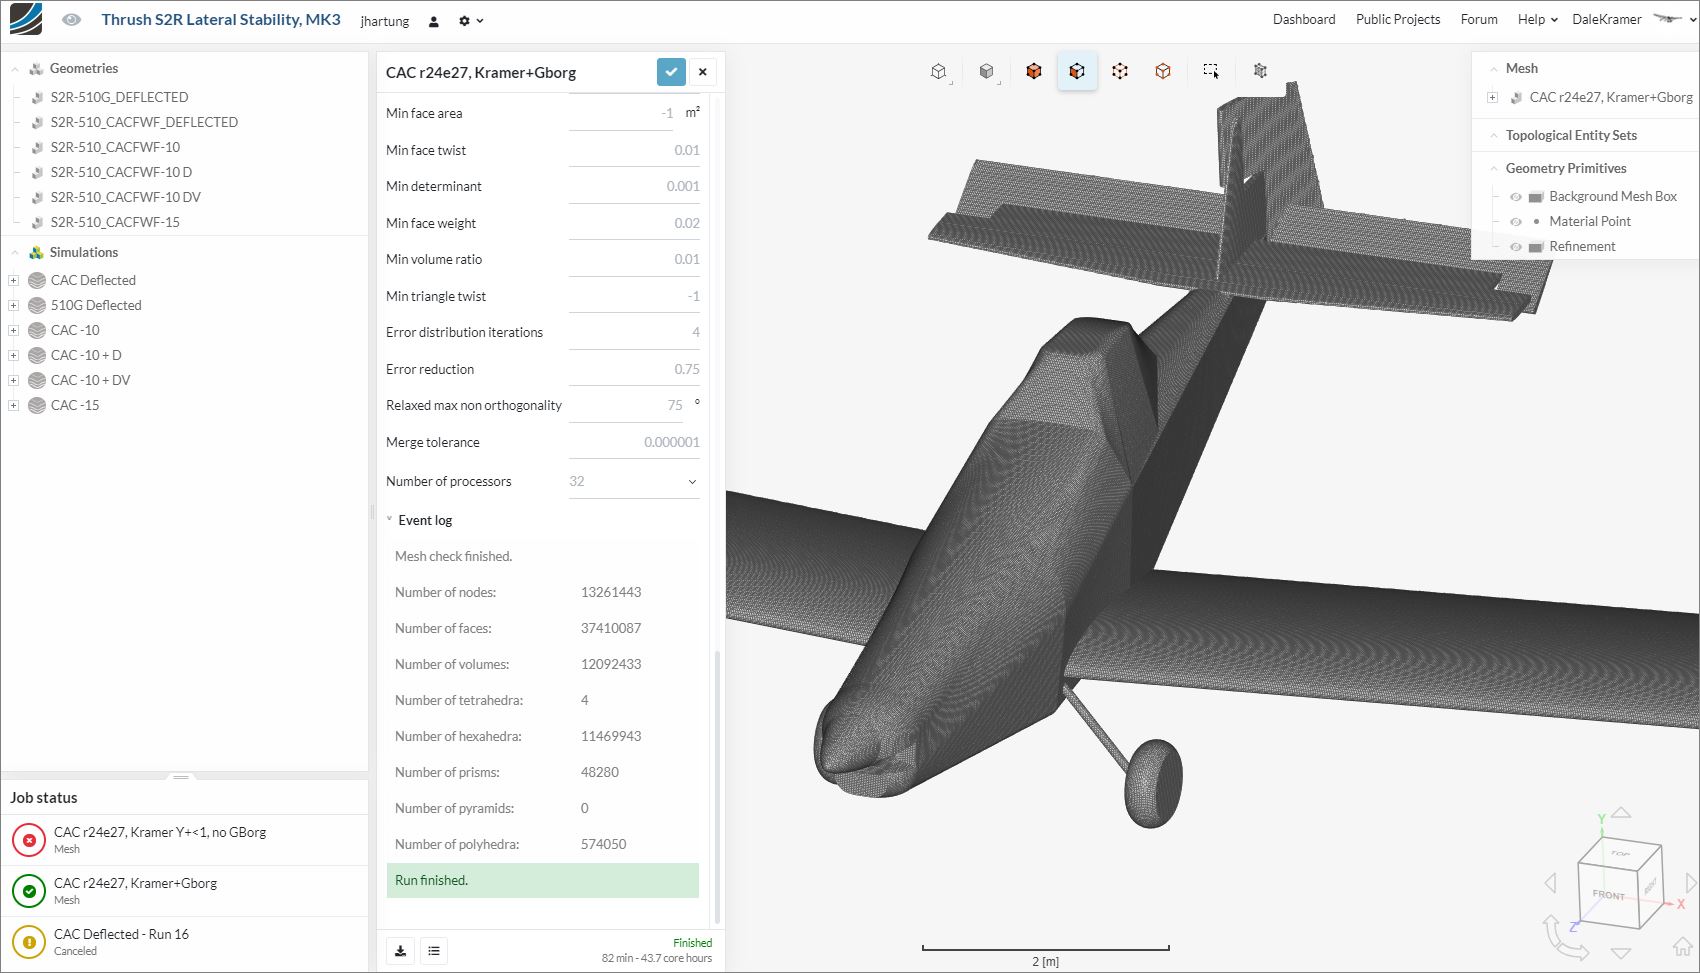The height and width of the screenshot is (973, 1700).
Task: Click the down arrow below the orientation cube
Action: pyautogui.click(x=1621, y=953)
